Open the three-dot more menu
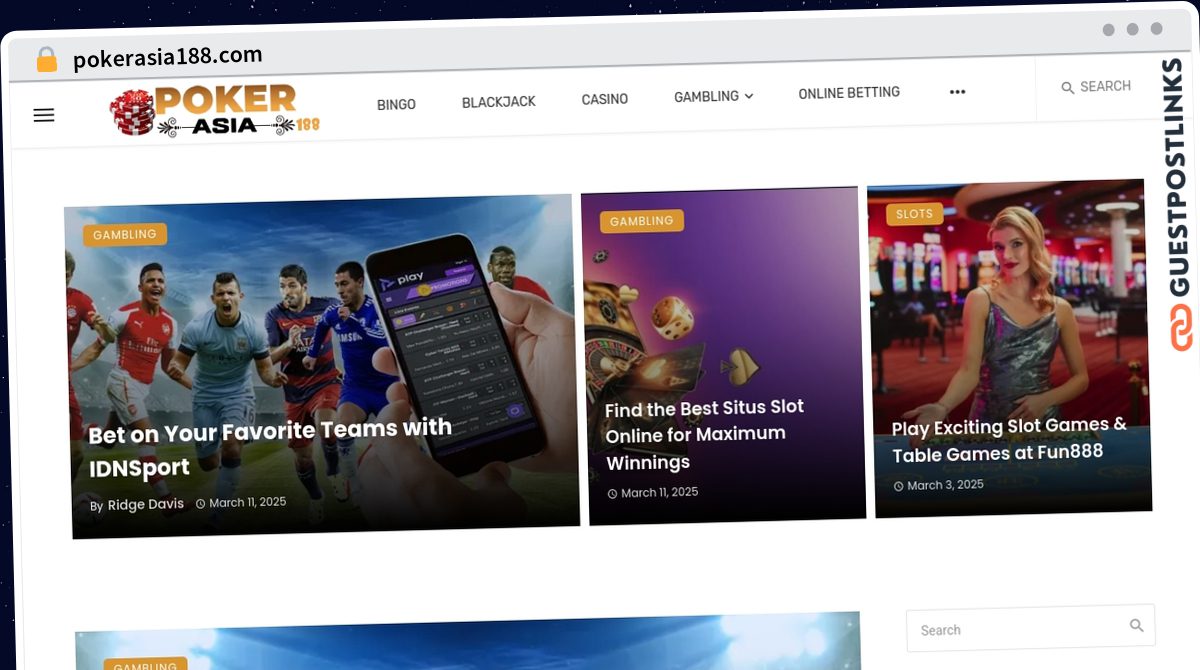The width and height of the screenshot is (1200, 670). coord(957,92)
